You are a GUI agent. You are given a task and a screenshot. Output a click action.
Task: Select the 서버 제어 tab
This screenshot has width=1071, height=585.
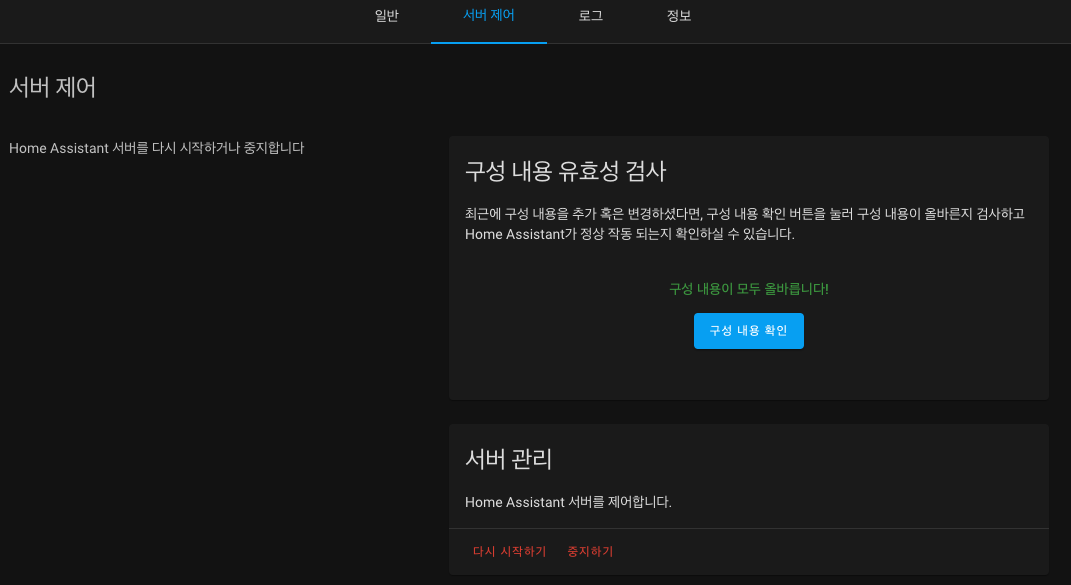pyautogui.click(x=489, y=16)
